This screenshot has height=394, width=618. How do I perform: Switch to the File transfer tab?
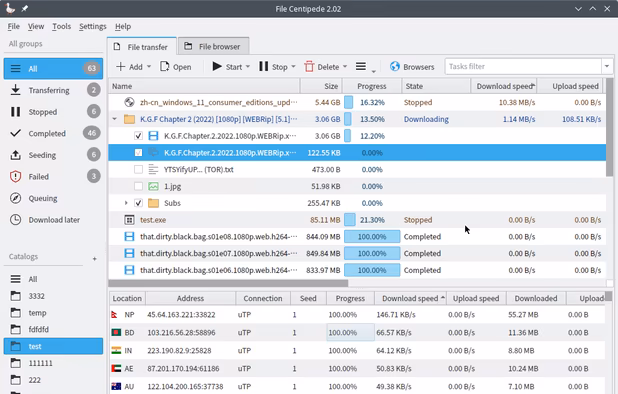click(x=142, y=46)
